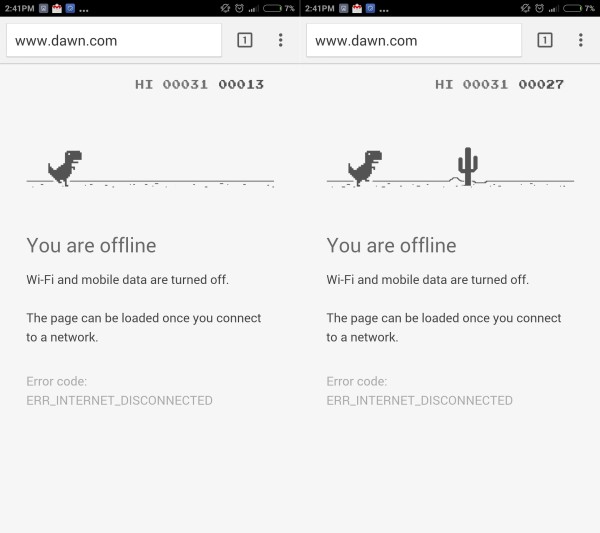Tap calendar notification icon in right status bar

coord(357,8)
